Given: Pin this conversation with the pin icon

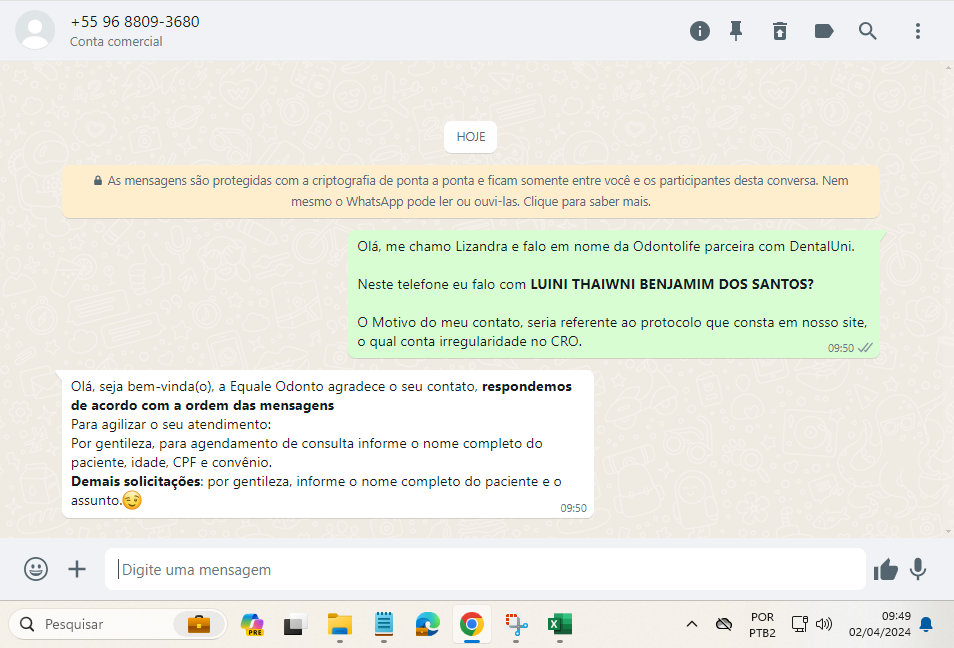Looking at the screenshot, I should click(736, 31).
